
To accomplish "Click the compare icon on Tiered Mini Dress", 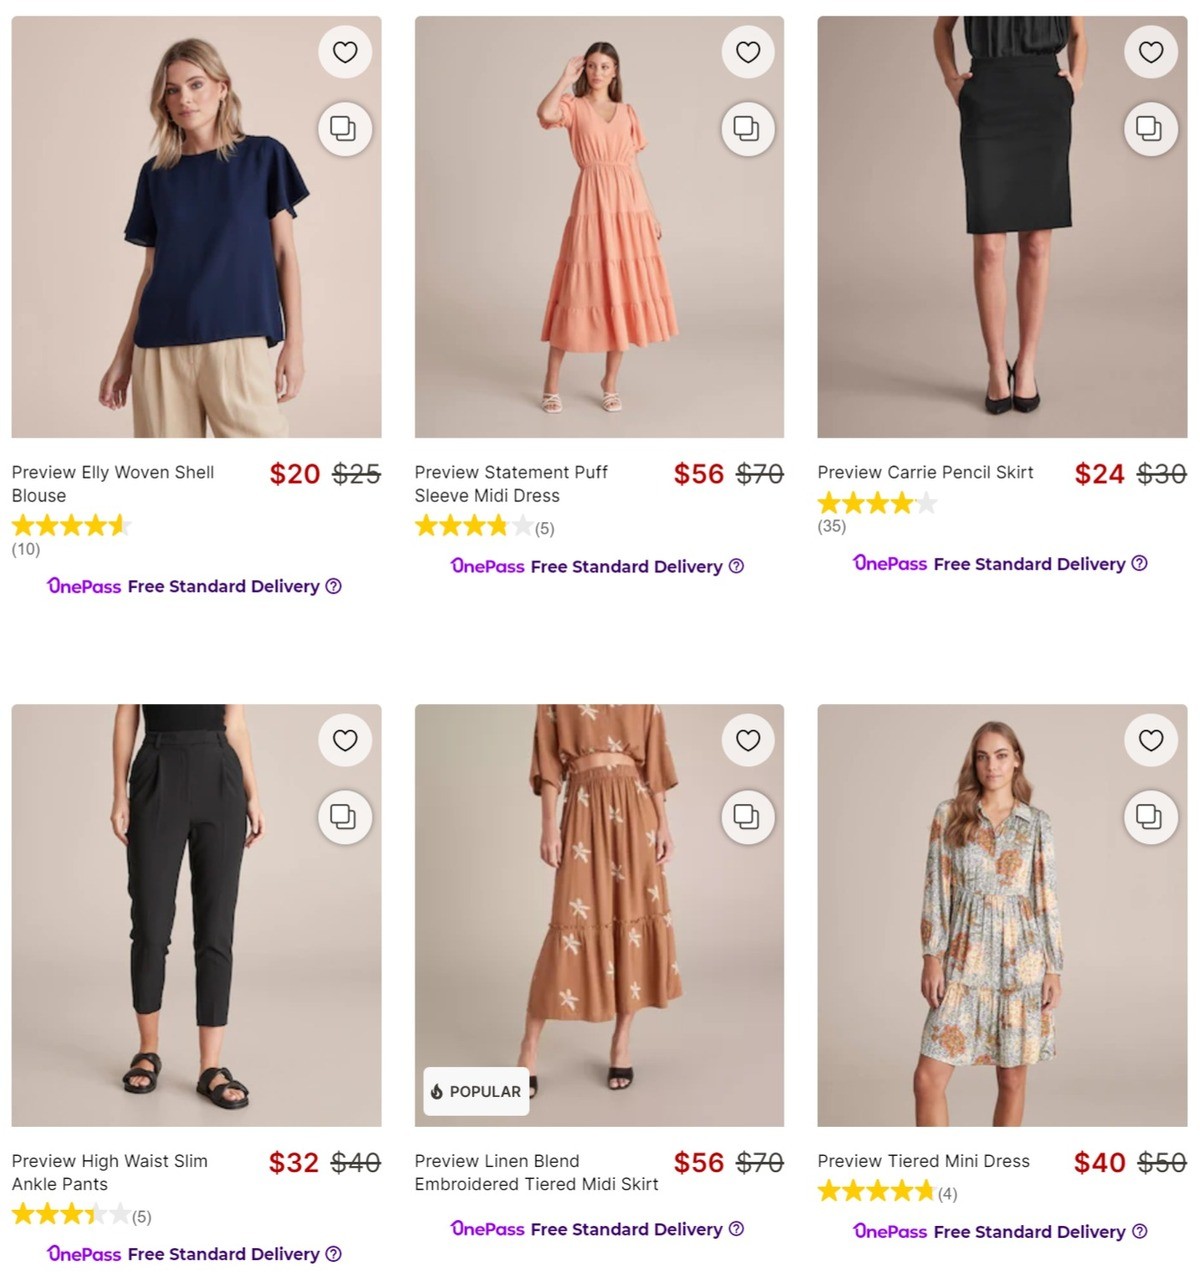I will [x=1151, y=817].
